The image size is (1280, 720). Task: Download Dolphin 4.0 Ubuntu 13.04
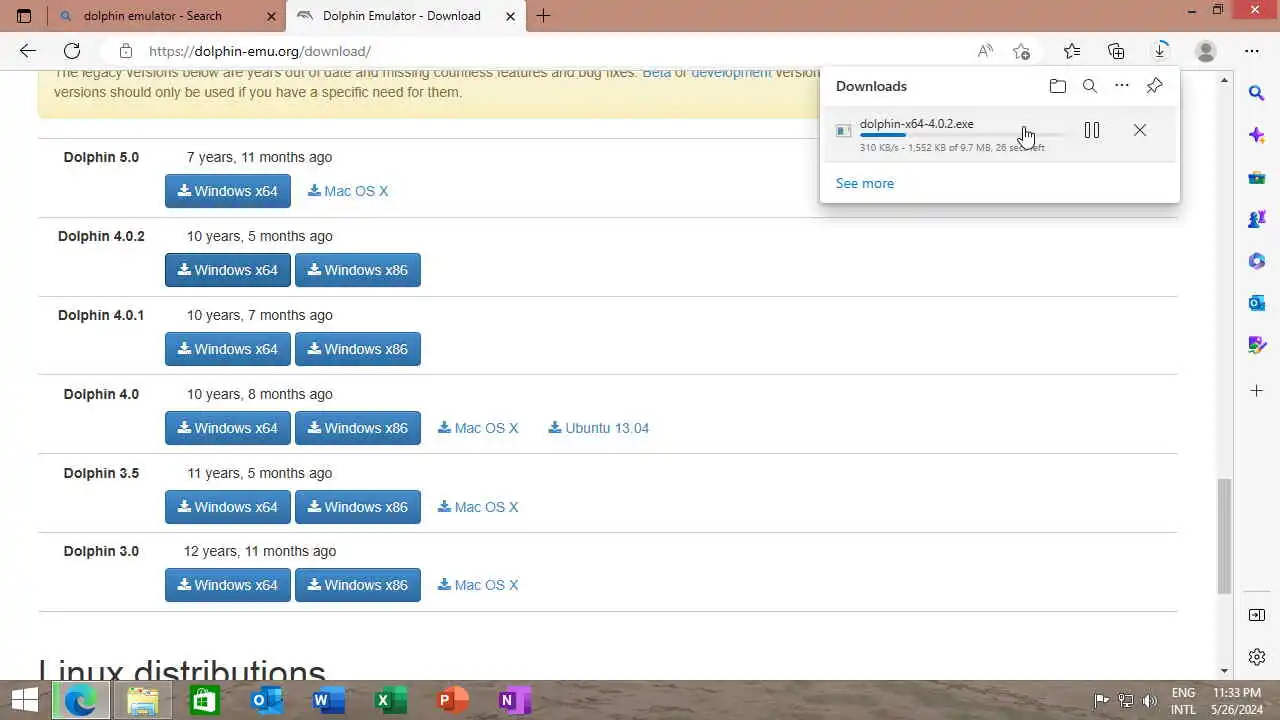[599, 428]
